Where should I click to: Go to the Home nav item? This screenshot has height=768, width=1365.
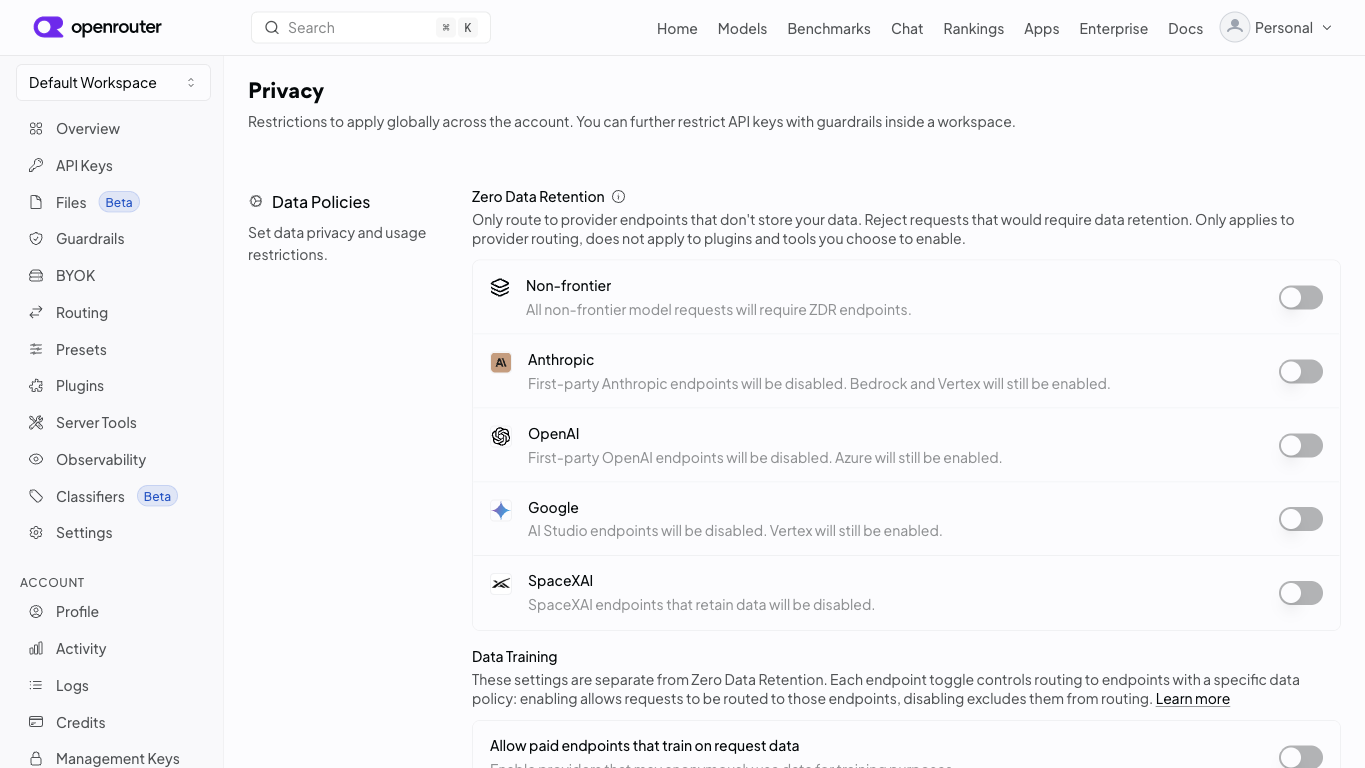(x=677, y=28)
